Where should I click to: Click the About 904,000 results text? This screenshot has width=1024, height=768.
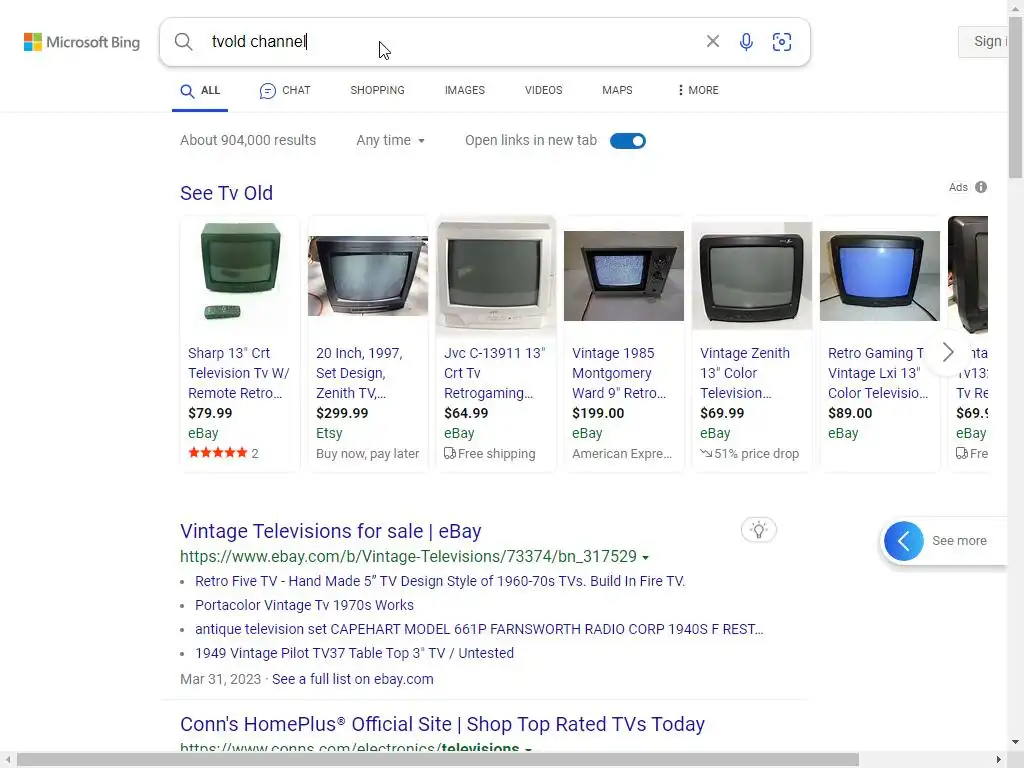[x=248, y=140]
